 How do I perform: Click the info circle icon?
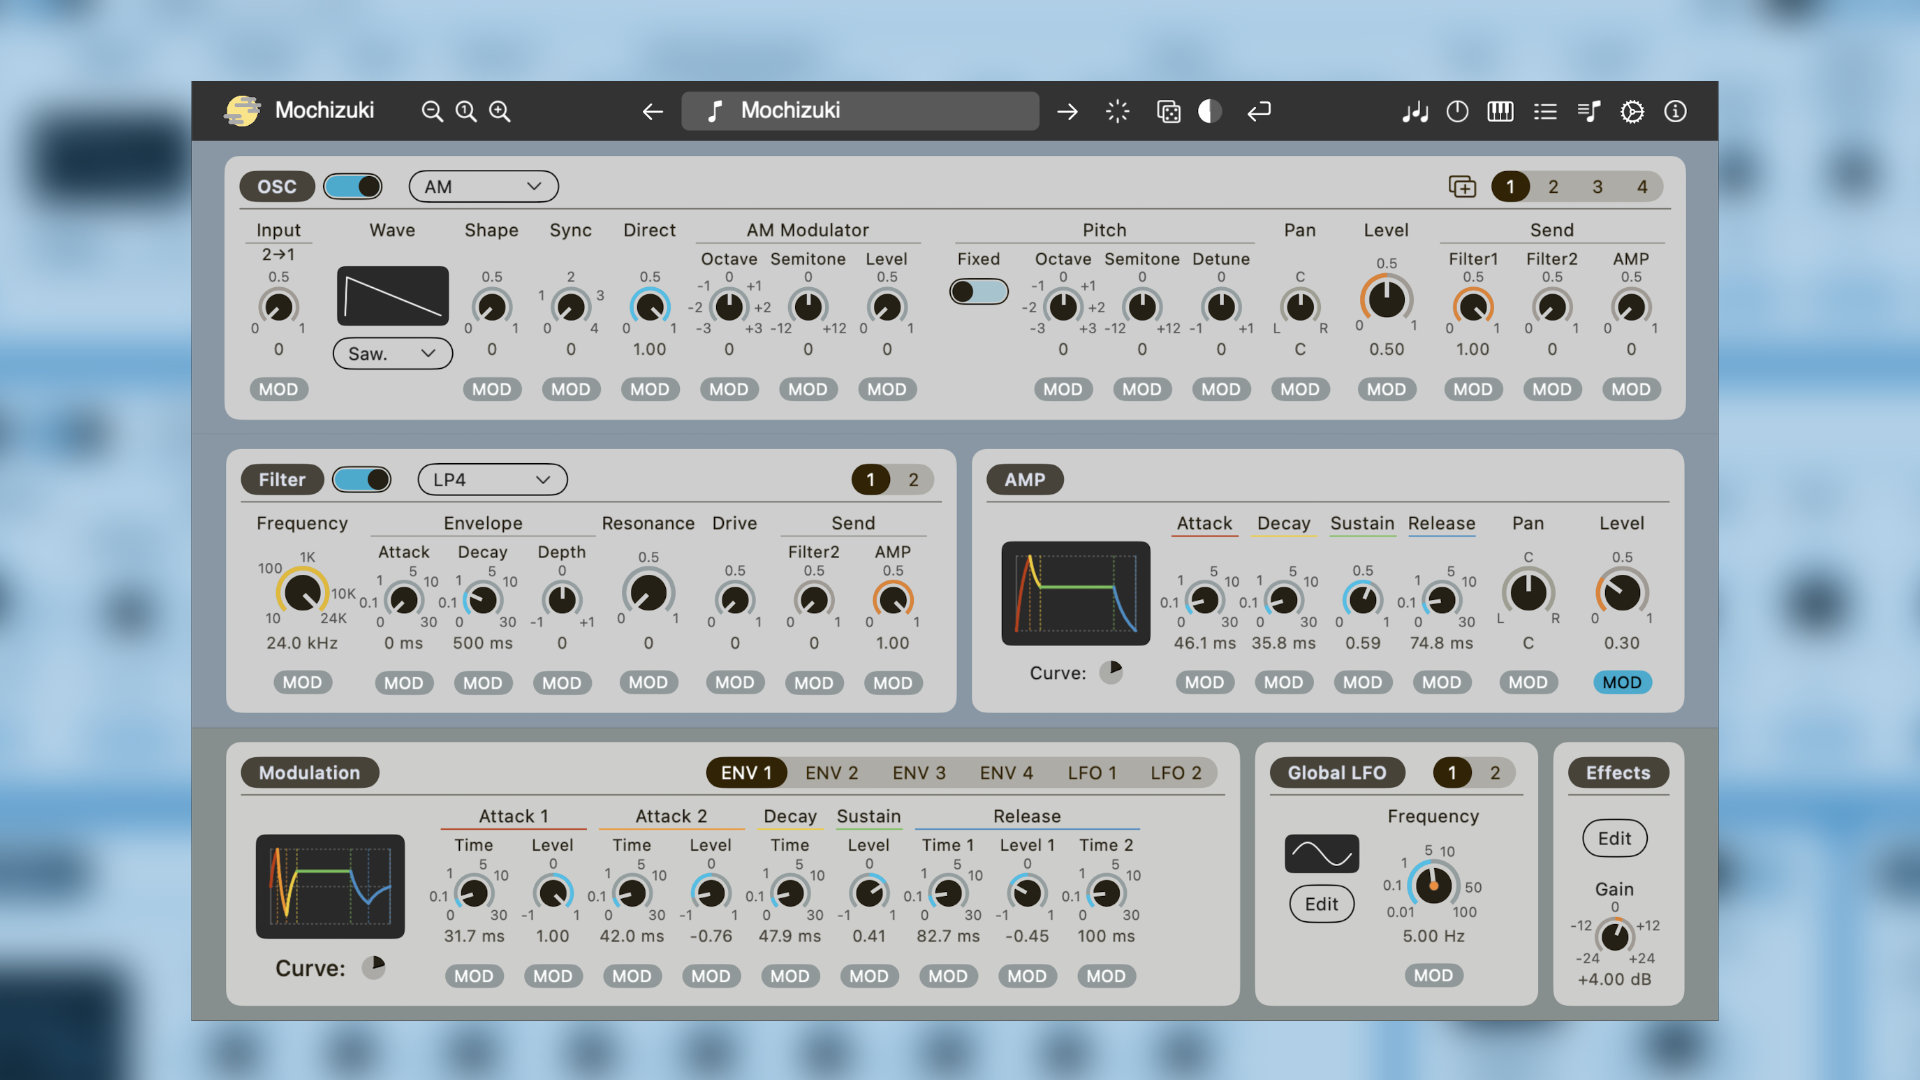click(x=1675, y=111)
